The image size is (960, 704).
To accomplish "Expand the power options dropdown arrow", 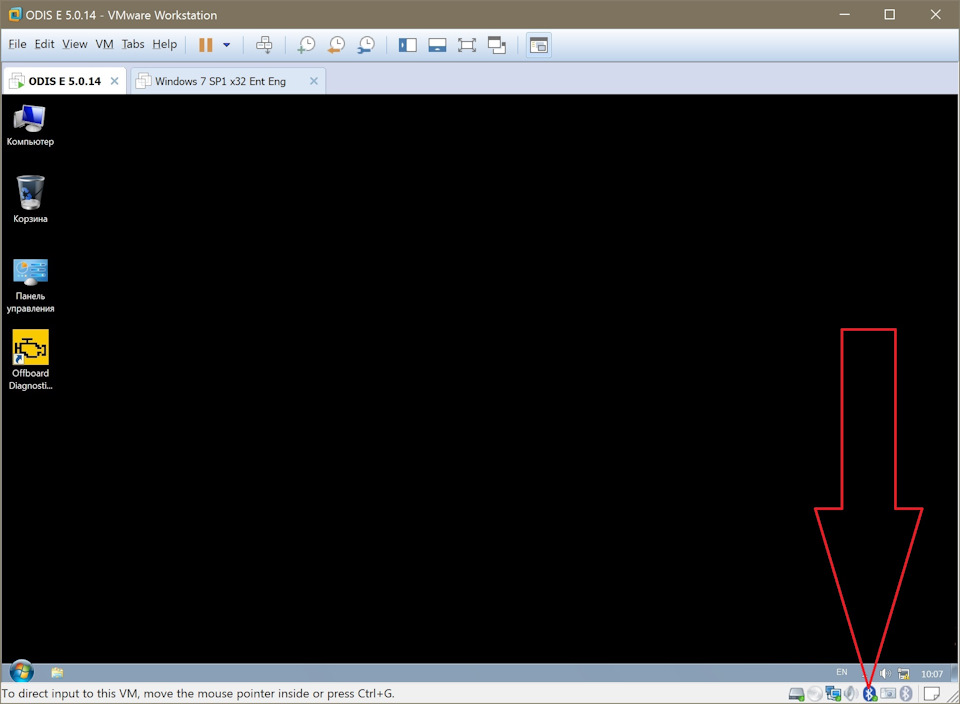I will [x=227, y=45].
